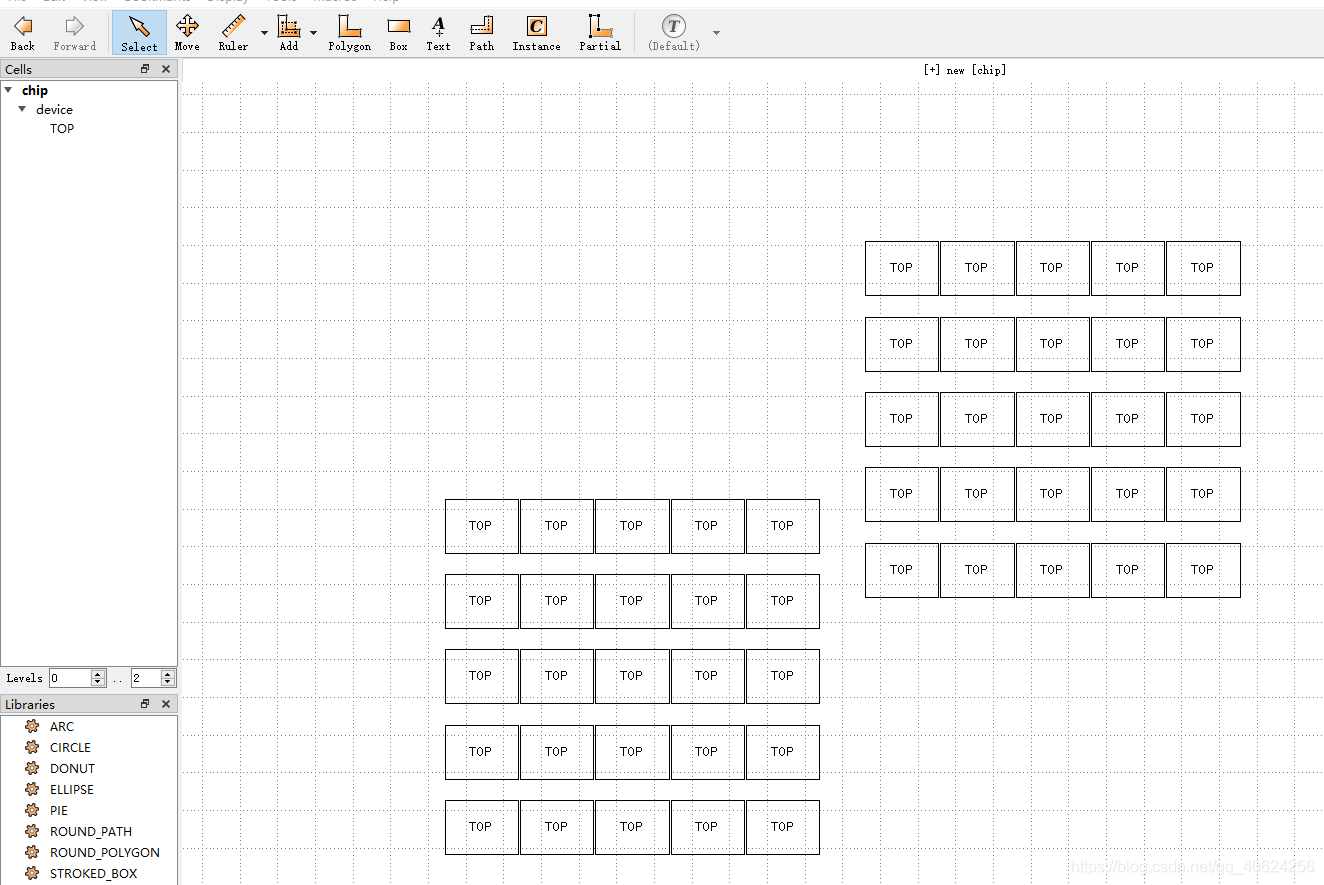The width and height of the screenshot is (1324, 885).
Task: Switch to the Partial edit tool
Action: pyautogui.click(x=600, y=33)
